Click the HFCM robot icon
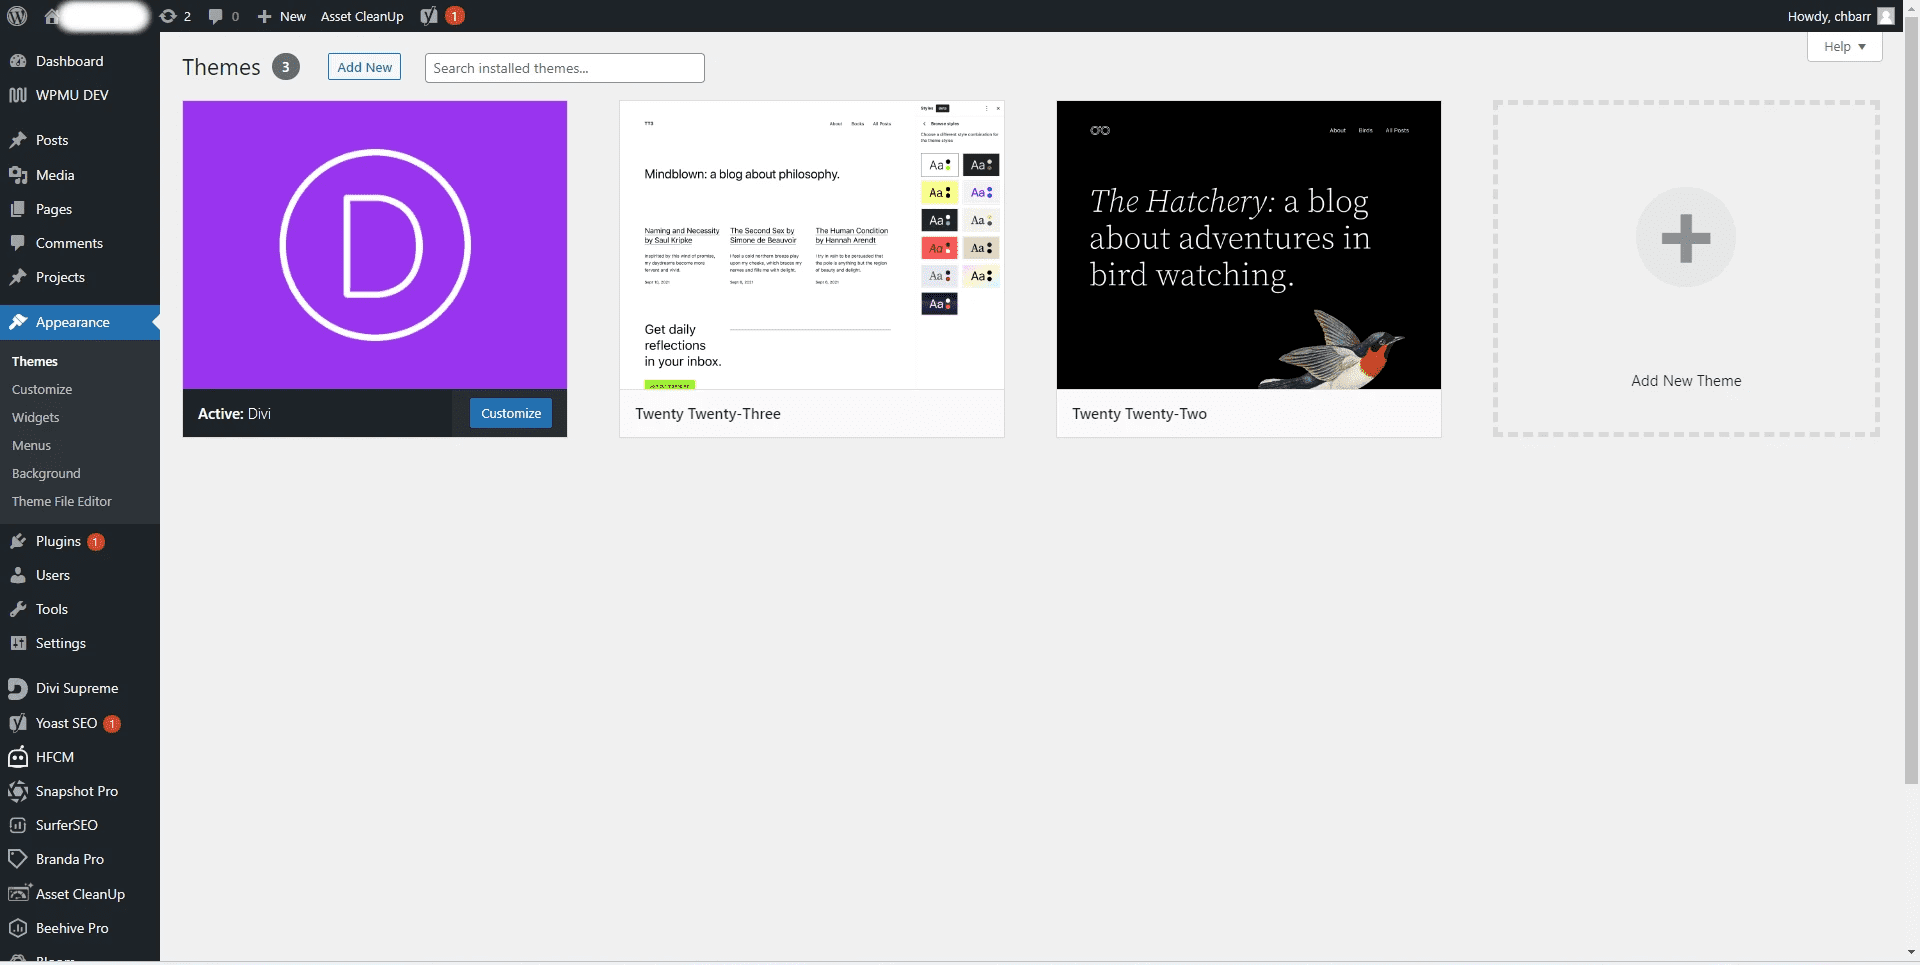The image size is (1920, 965). 17,757
